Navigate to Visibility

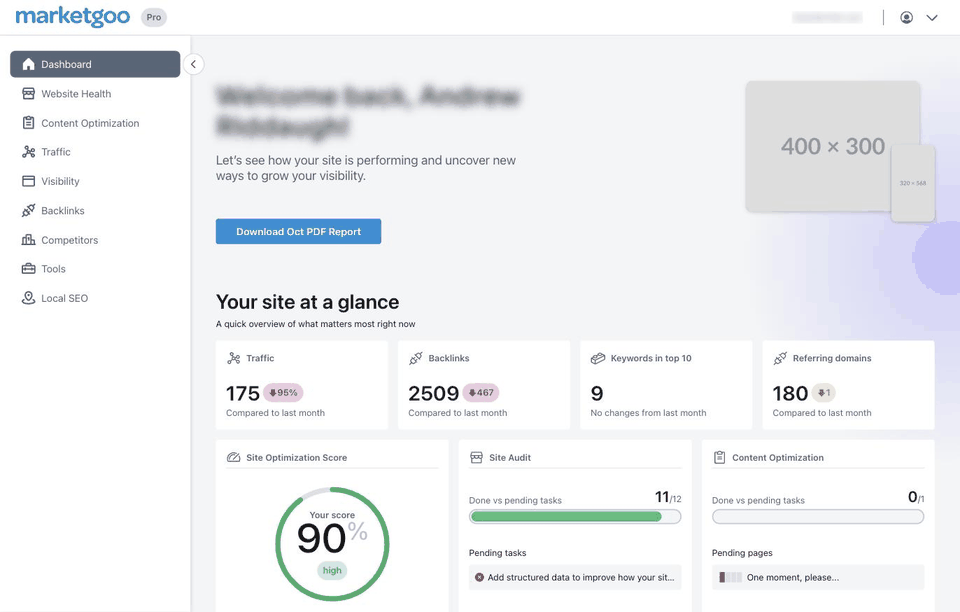pos(95,181)
